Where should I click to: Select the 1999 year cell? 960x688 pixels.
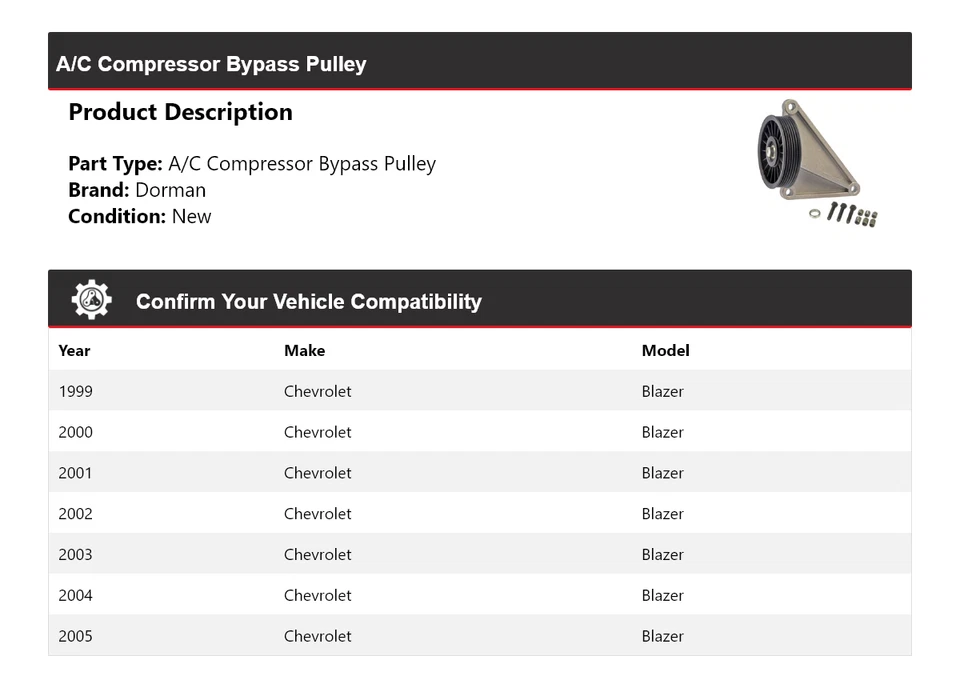pyautogui.click(x=75, y=391)
